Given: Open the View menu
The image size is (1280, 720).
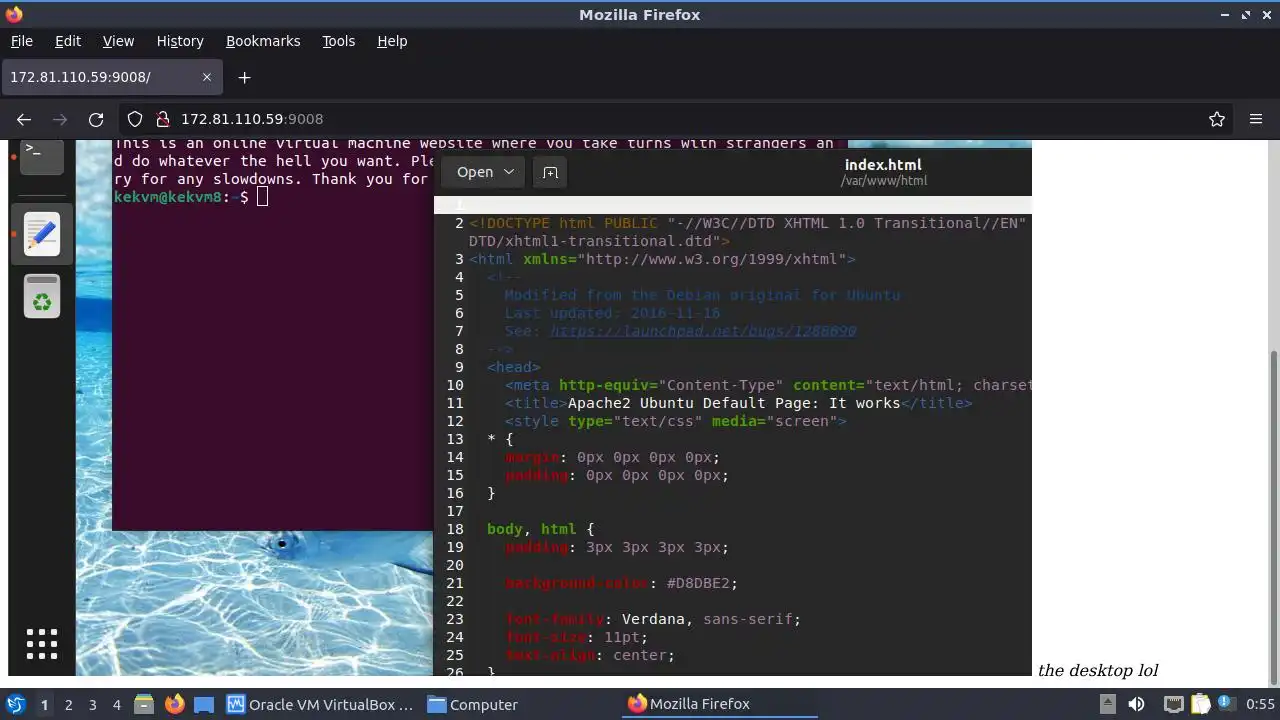Looking at the screenshot, I should coord(118,41).
